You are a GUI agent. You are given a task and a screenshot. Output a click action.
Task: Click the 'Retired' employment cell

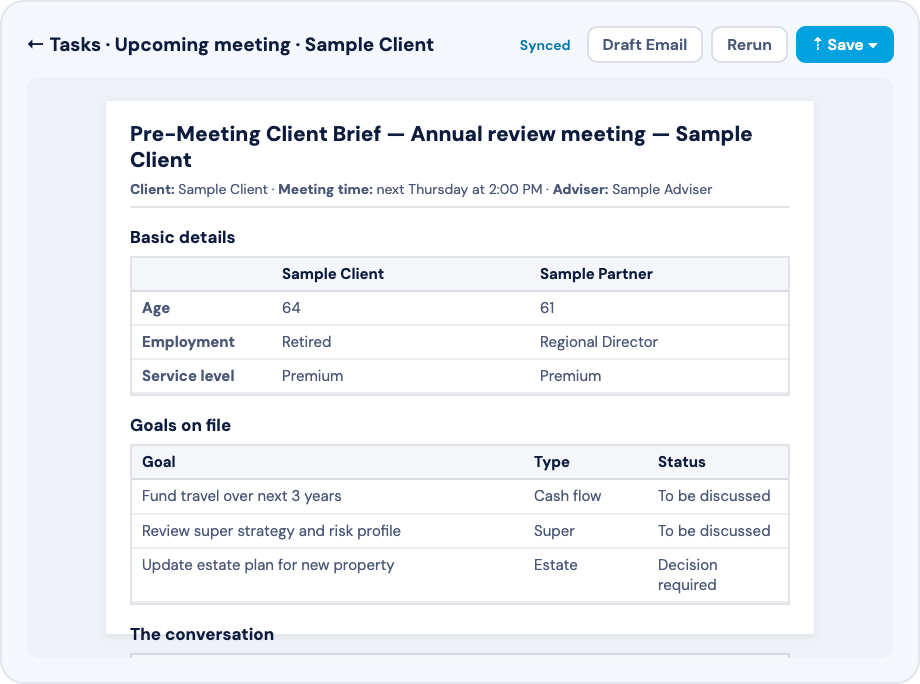pos(306,342)
